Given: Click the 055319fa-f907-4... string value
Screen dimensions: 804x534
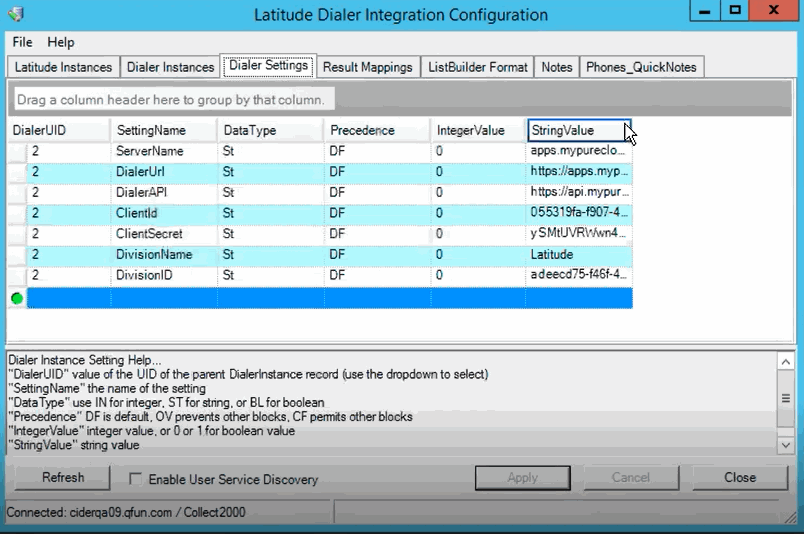Looking at the screenshot, I should click(579, 213).
